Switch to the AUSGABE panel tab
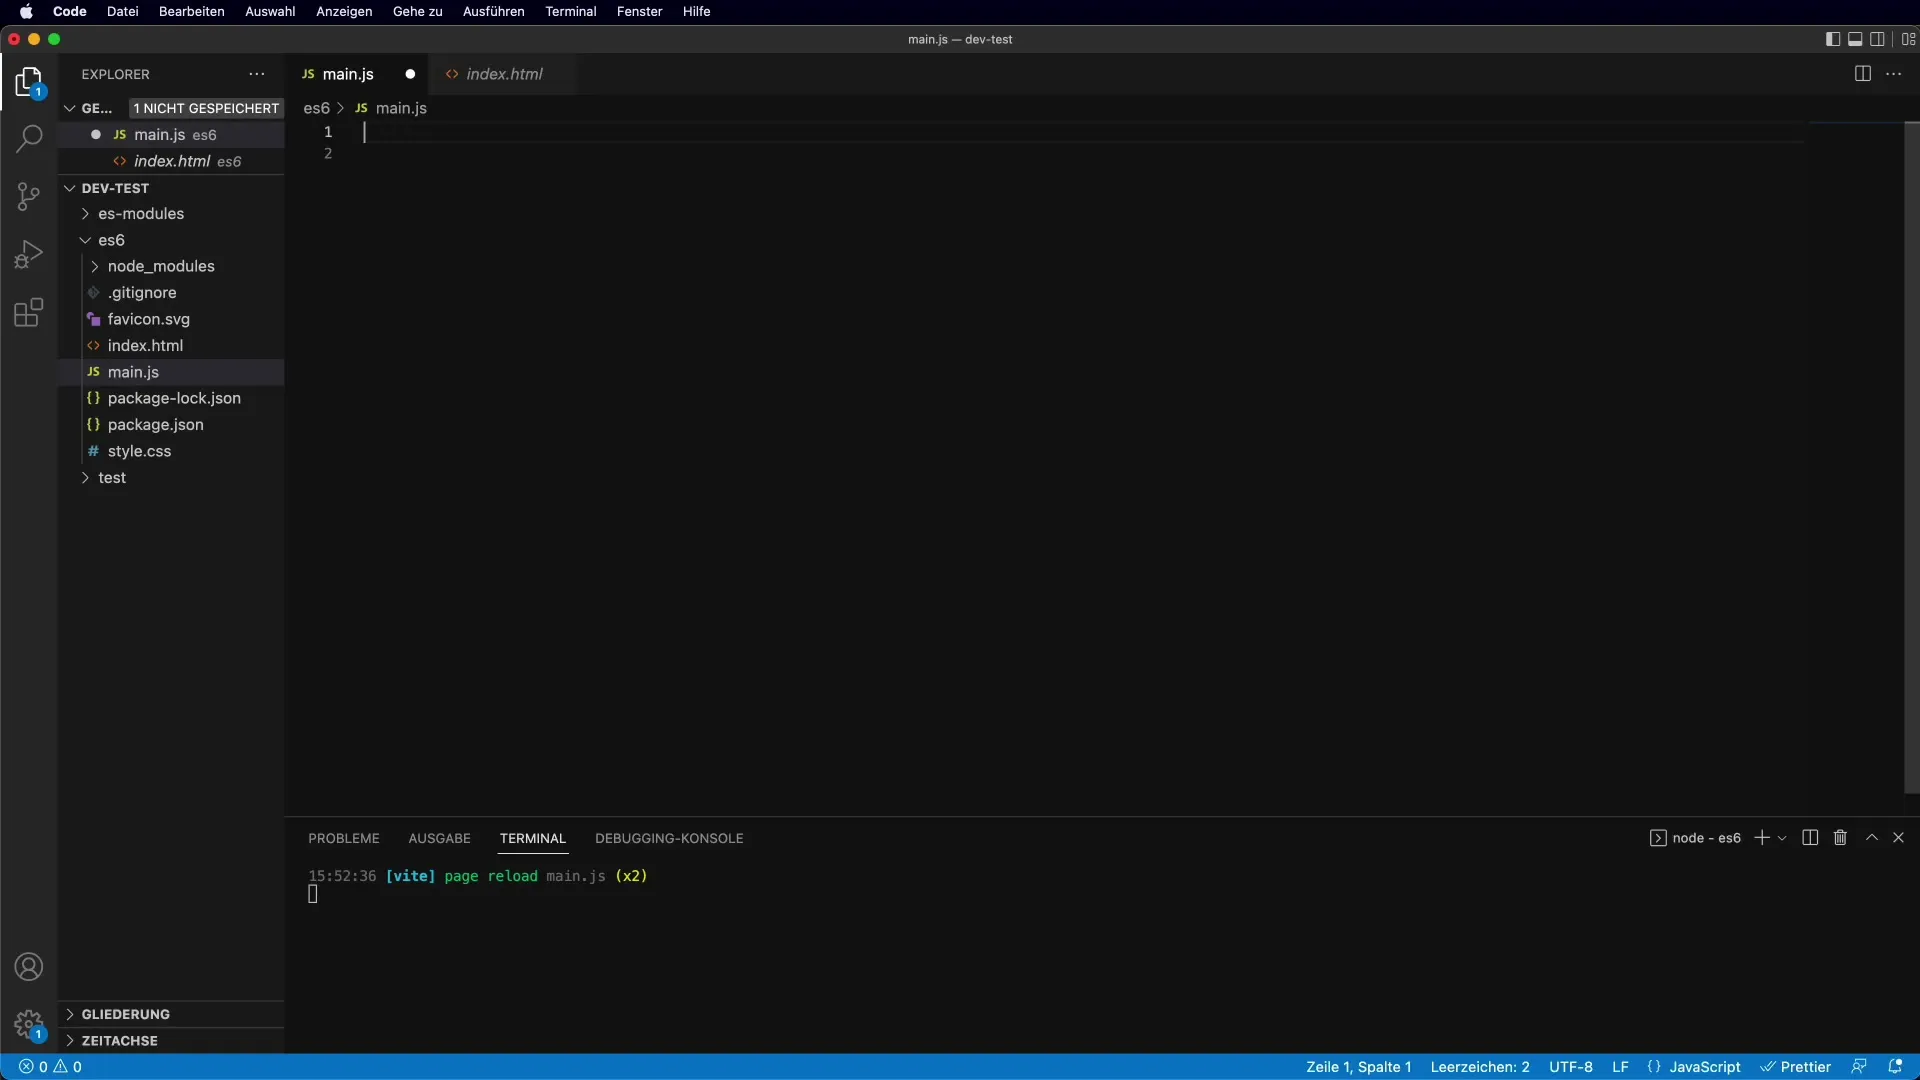 point(439,838)
